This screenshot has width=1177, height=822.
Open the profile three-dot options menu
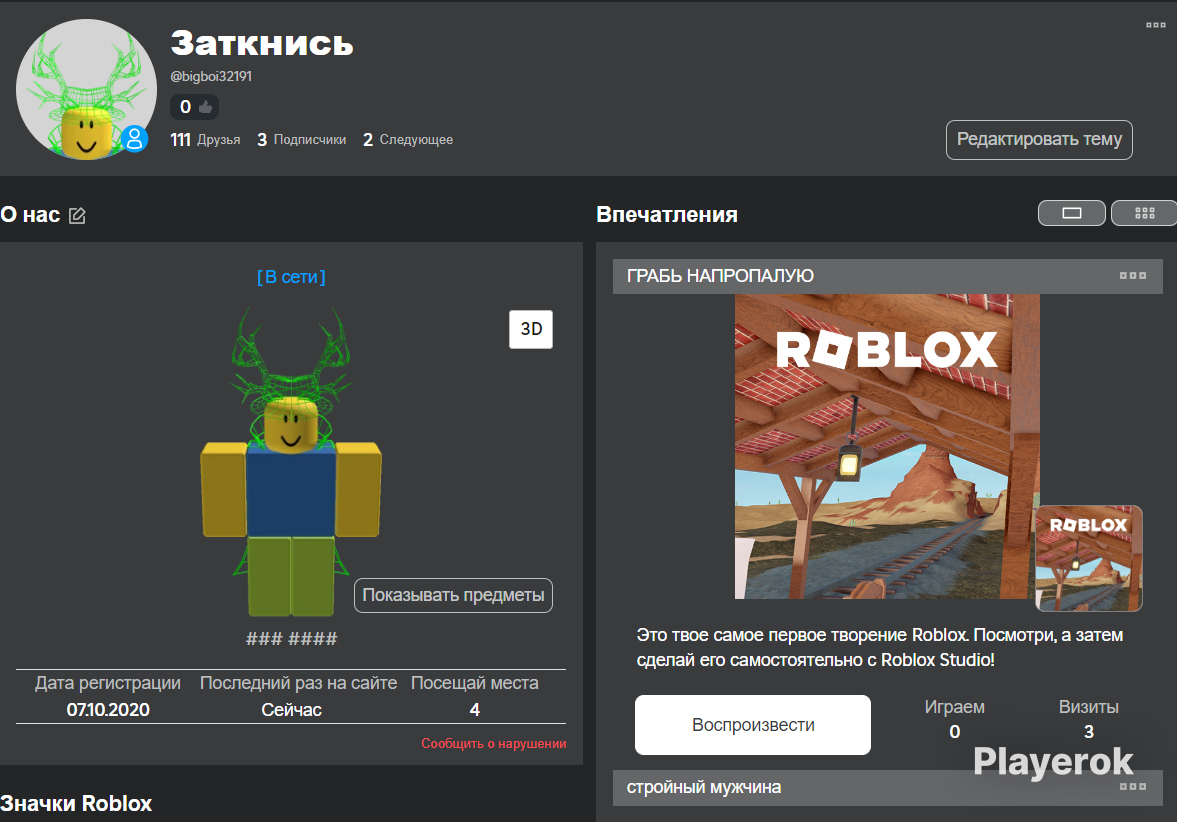tap(1155, 25)
